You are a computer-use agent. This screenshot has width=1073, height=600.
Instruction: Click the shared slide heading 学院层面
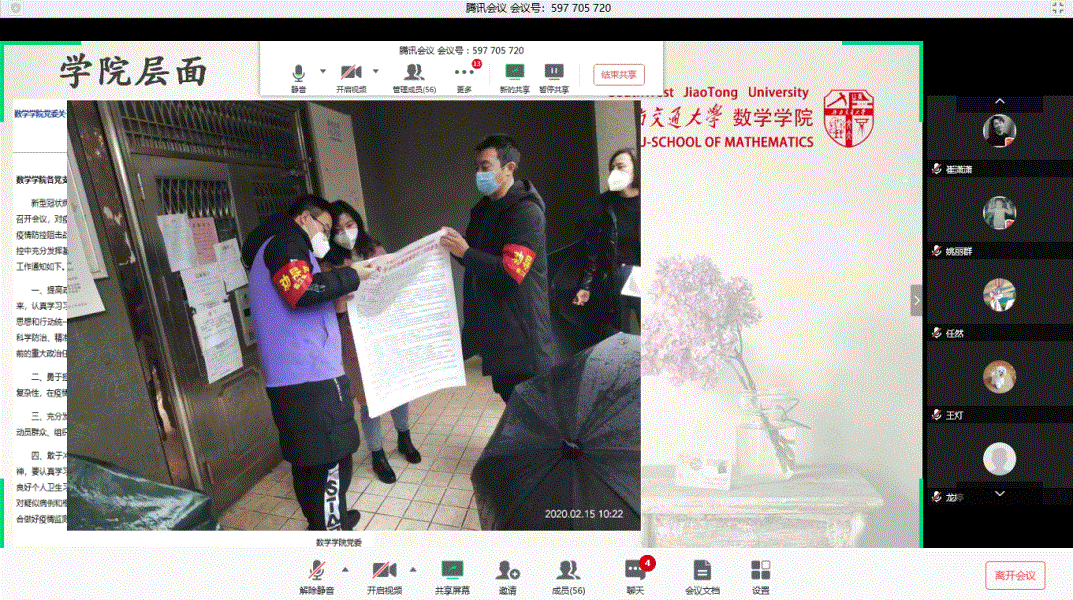pyautogui.click(x=133, y=71)
